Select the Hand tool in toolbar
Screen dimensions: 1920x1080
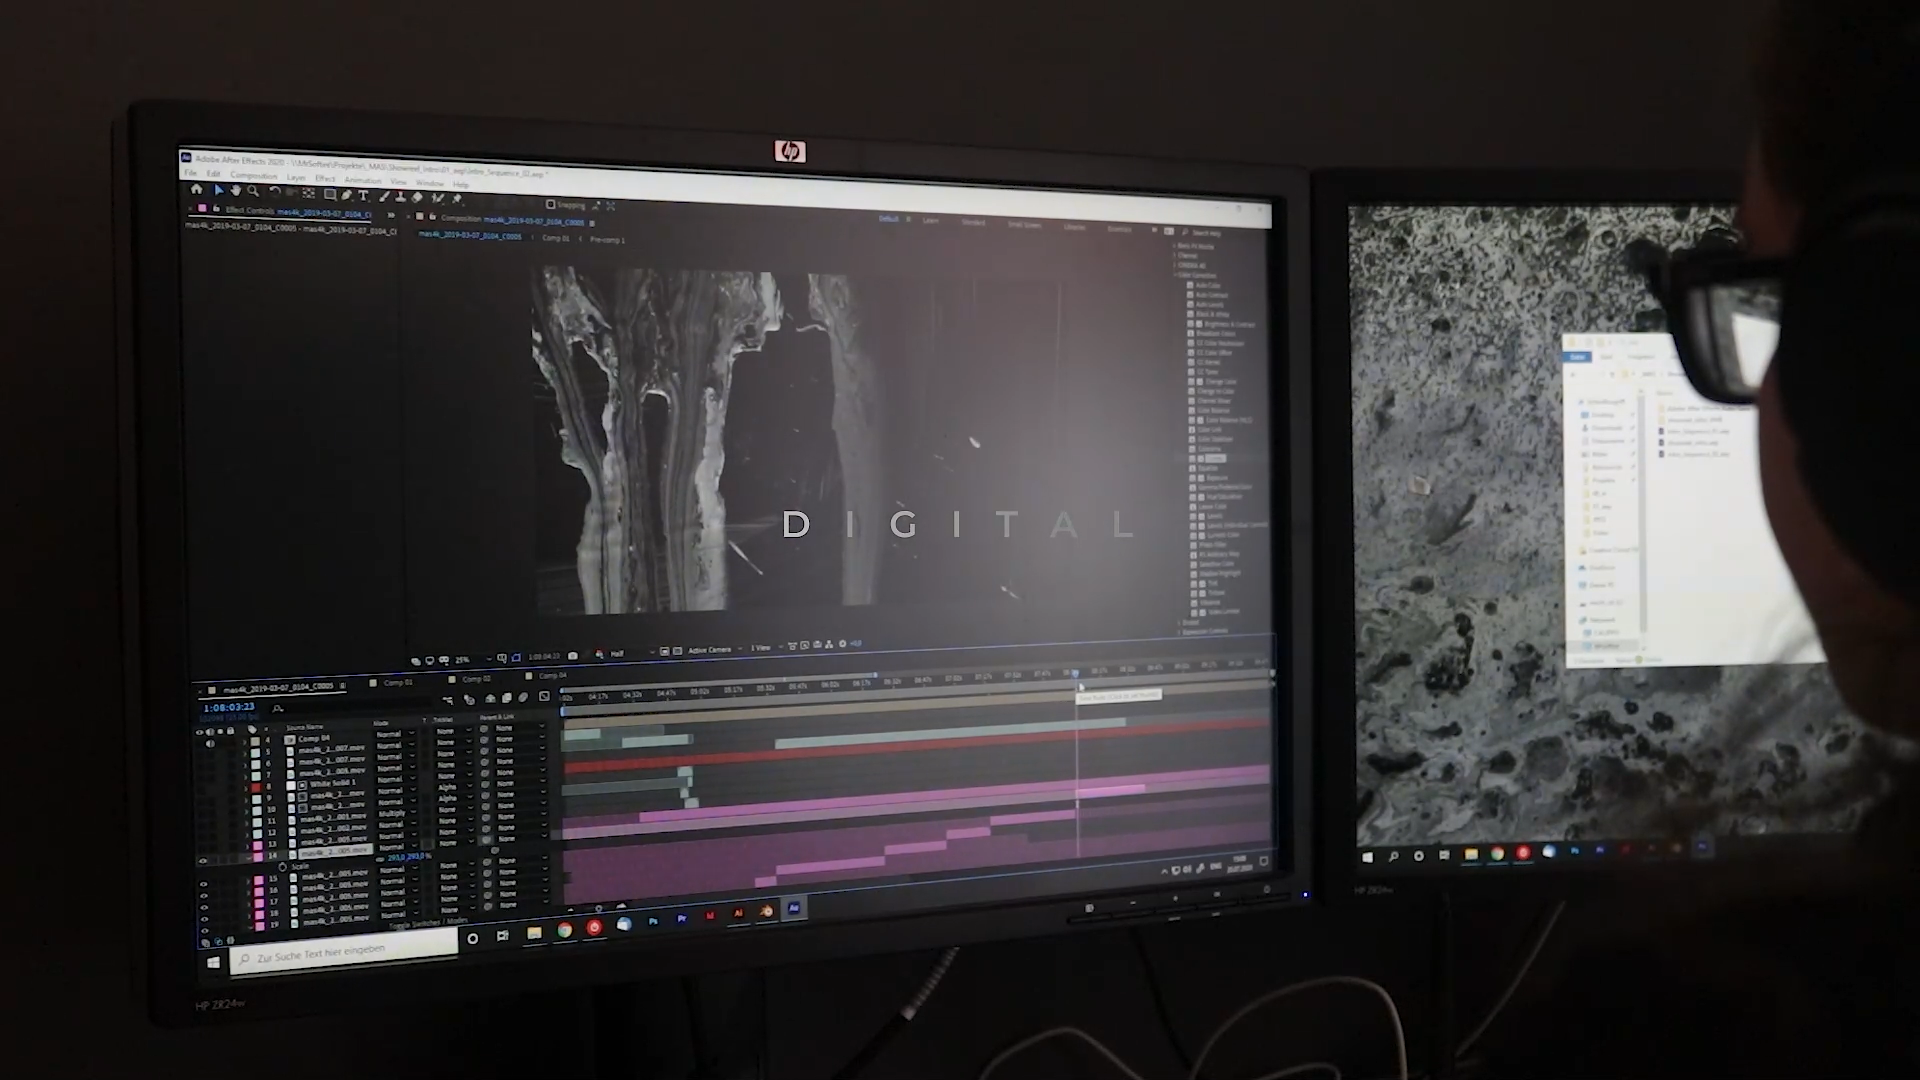point(236,190)
